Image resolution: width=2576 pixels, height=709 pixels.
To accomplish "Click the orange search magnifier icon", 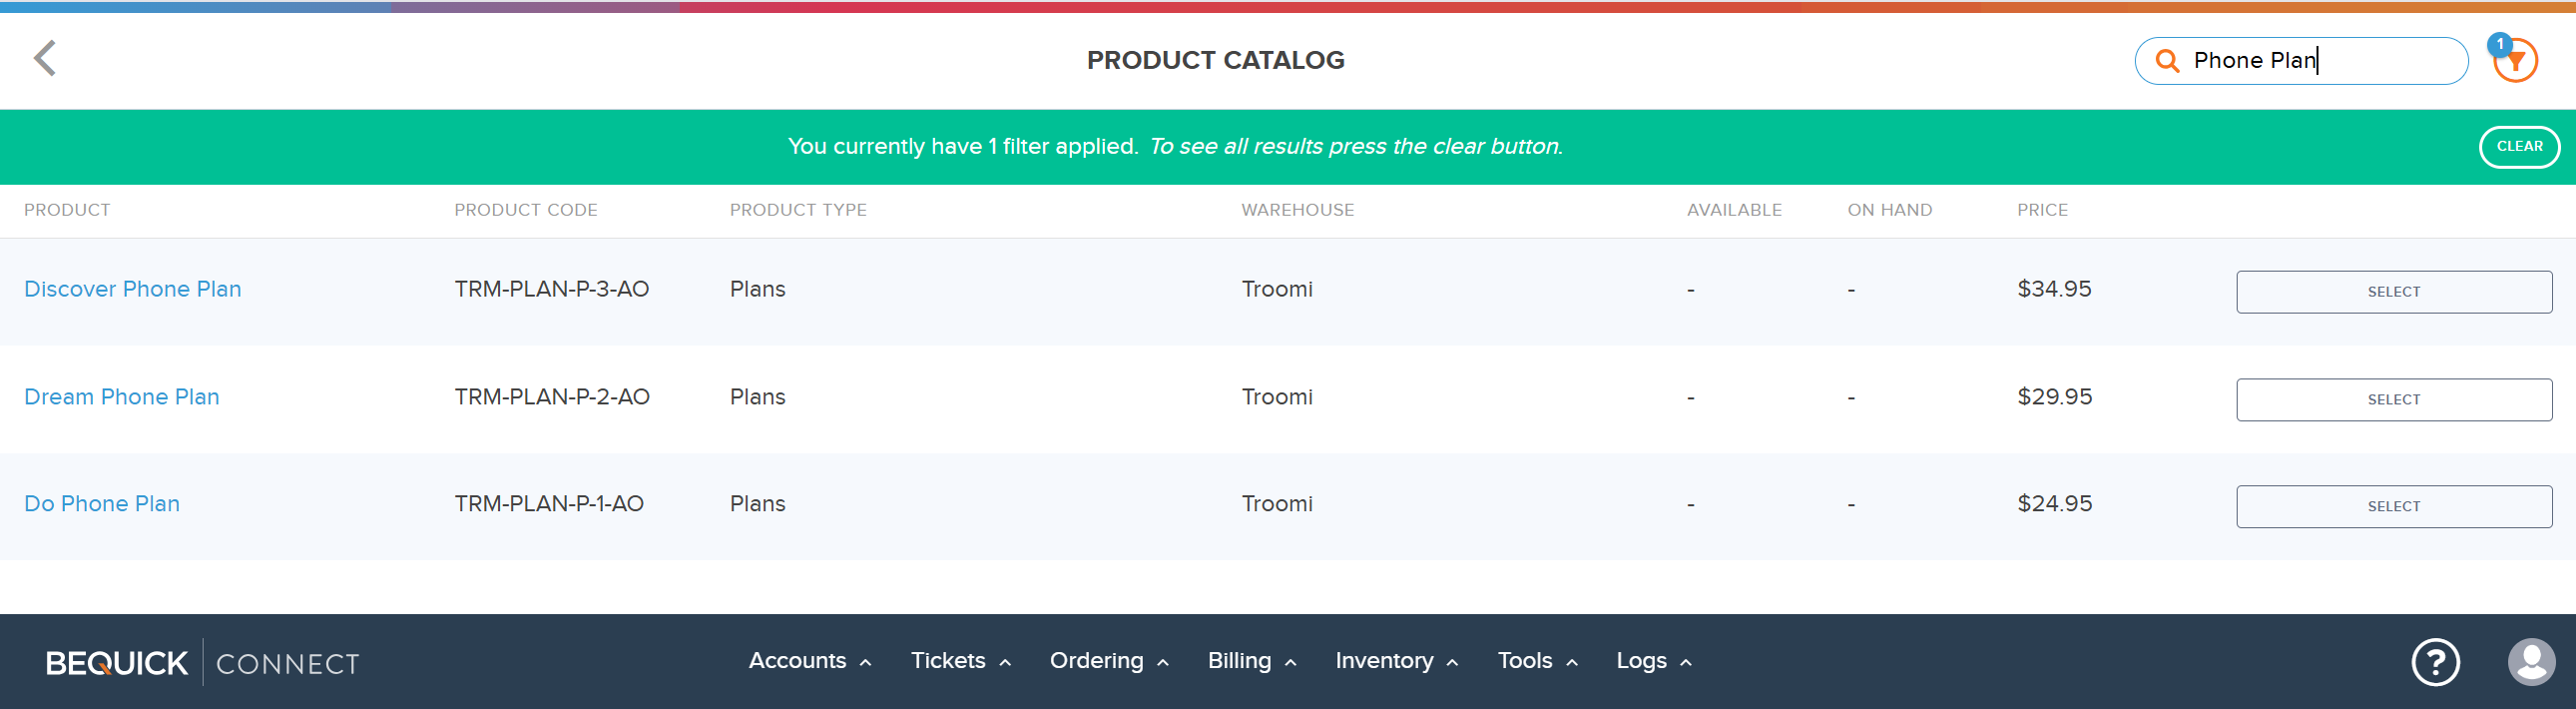I will [2166, 61].
